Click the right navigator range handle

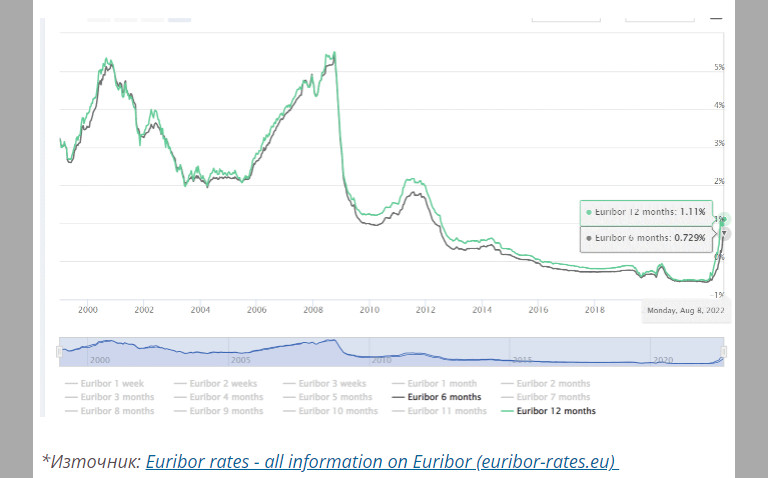point(724,351)
